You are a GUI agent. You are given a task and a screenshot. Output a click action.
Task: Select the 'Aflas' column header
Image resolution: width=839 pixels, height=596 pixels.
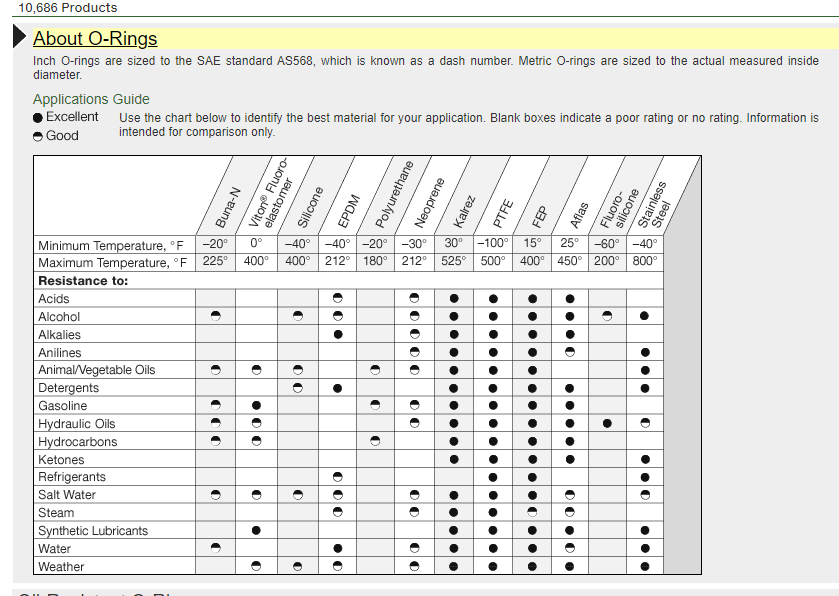pos(579,215)
